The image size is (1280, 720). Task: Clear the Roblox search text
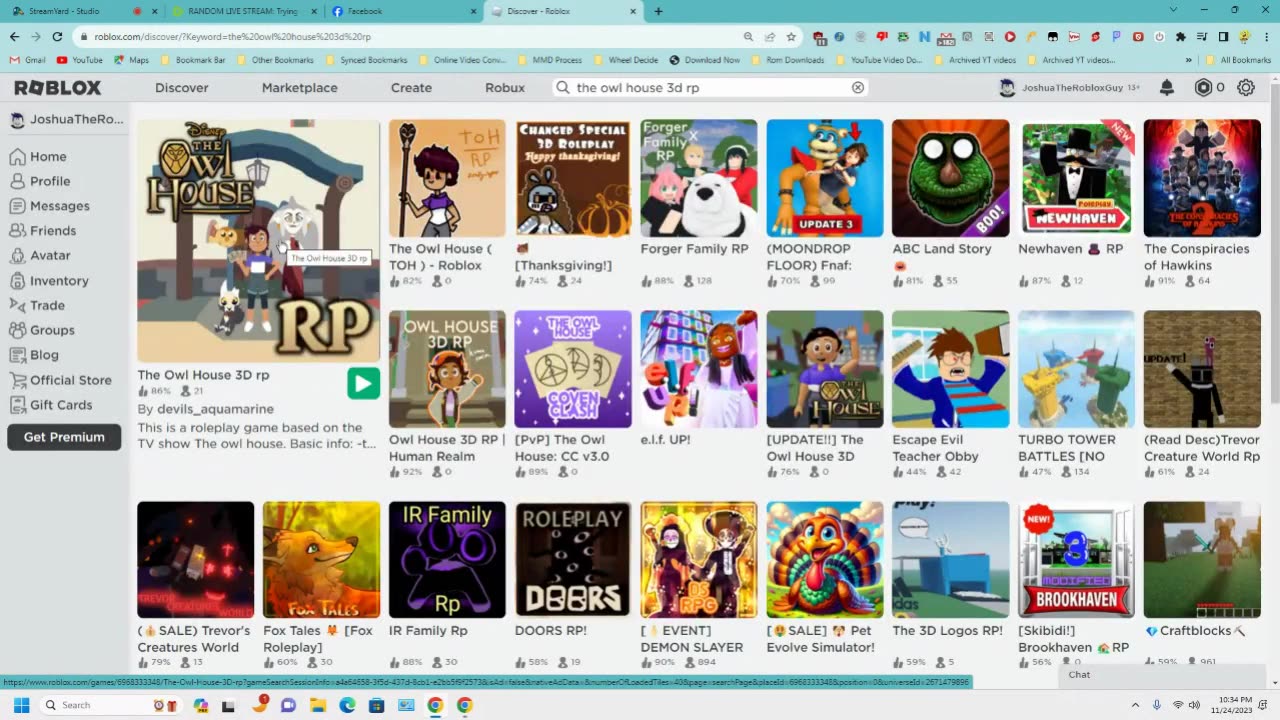click(857, 88)
